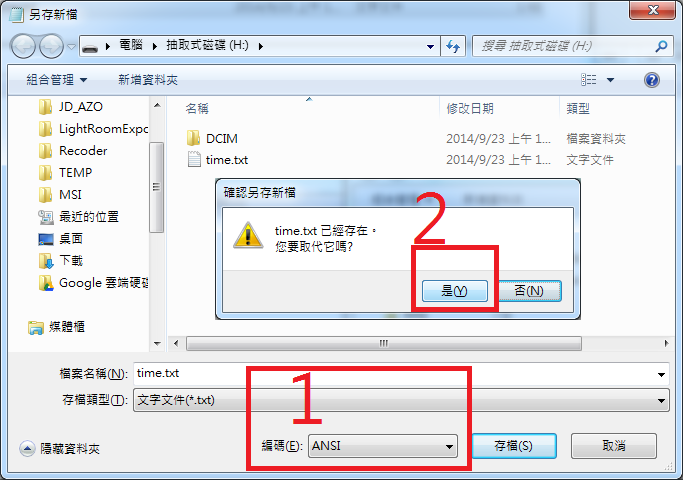Decline replacement with 否(N) button
This screenshot has height=480, width=683.
(529, 291)
